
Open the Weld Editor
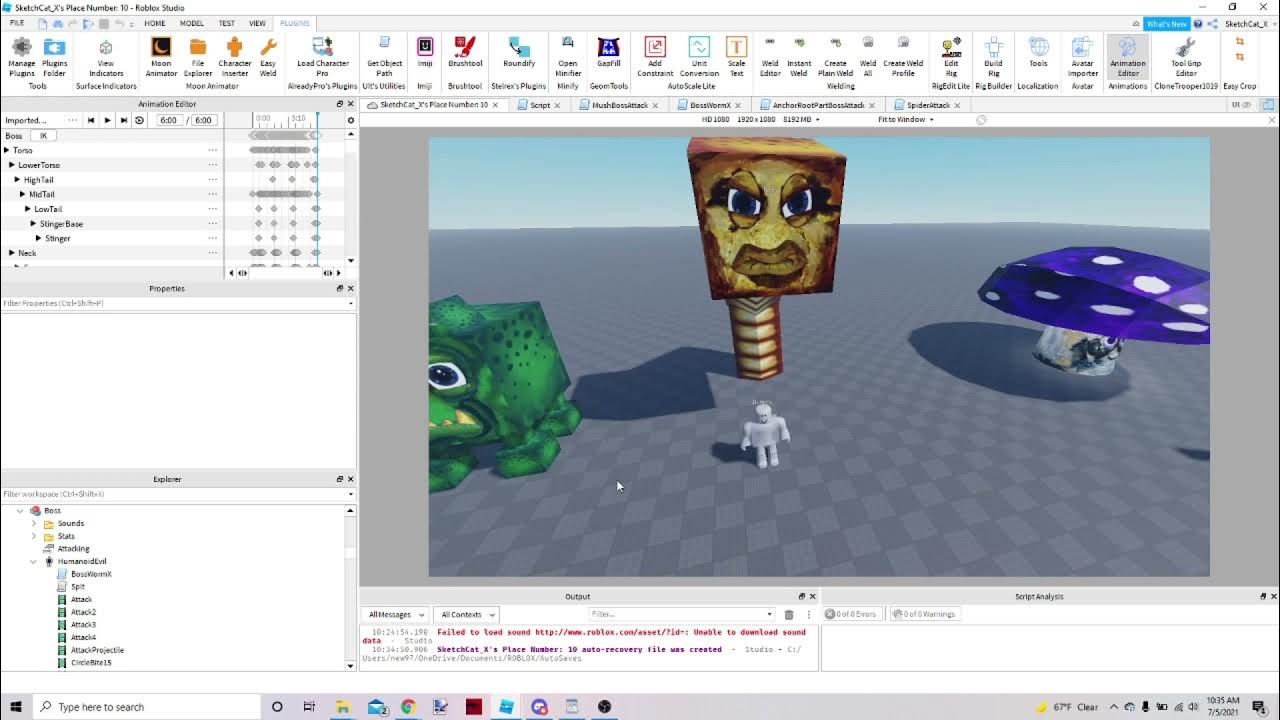[770, 57]
